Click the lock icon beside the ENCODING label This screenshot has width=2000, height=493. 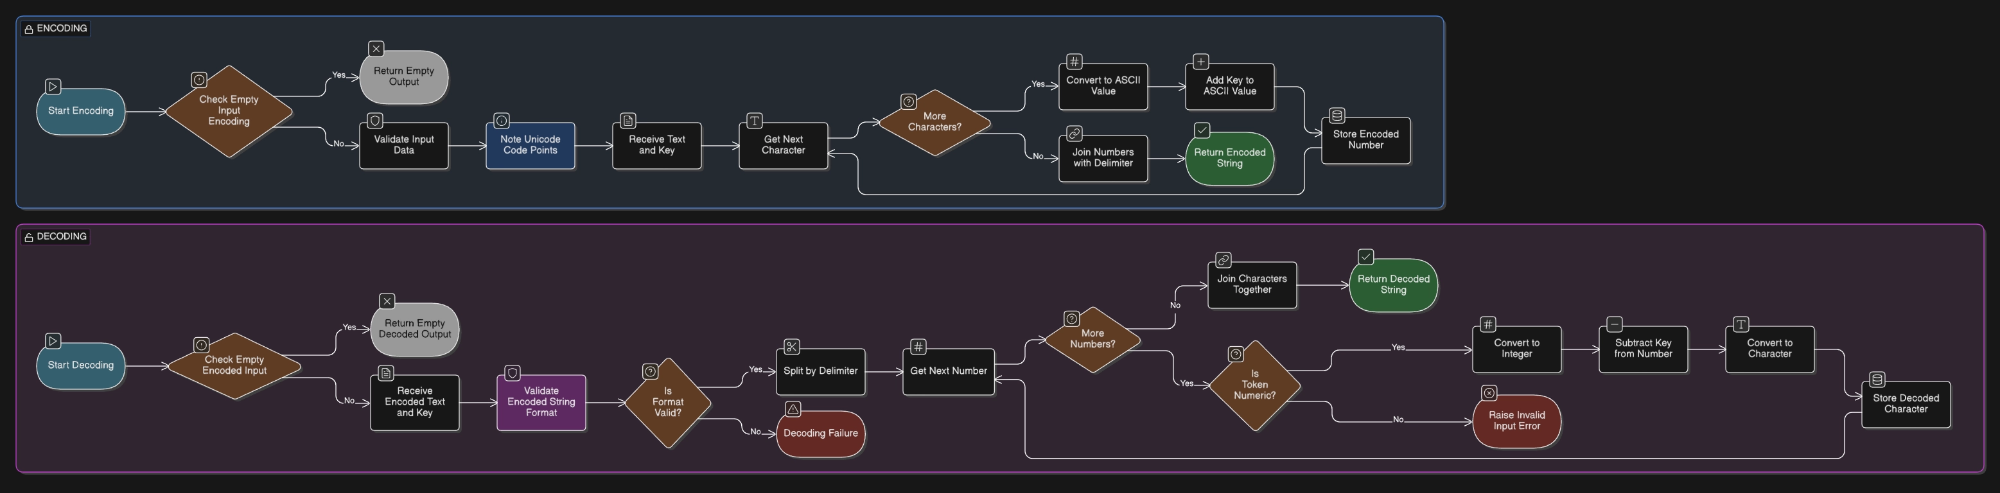[x=29, y=29]
